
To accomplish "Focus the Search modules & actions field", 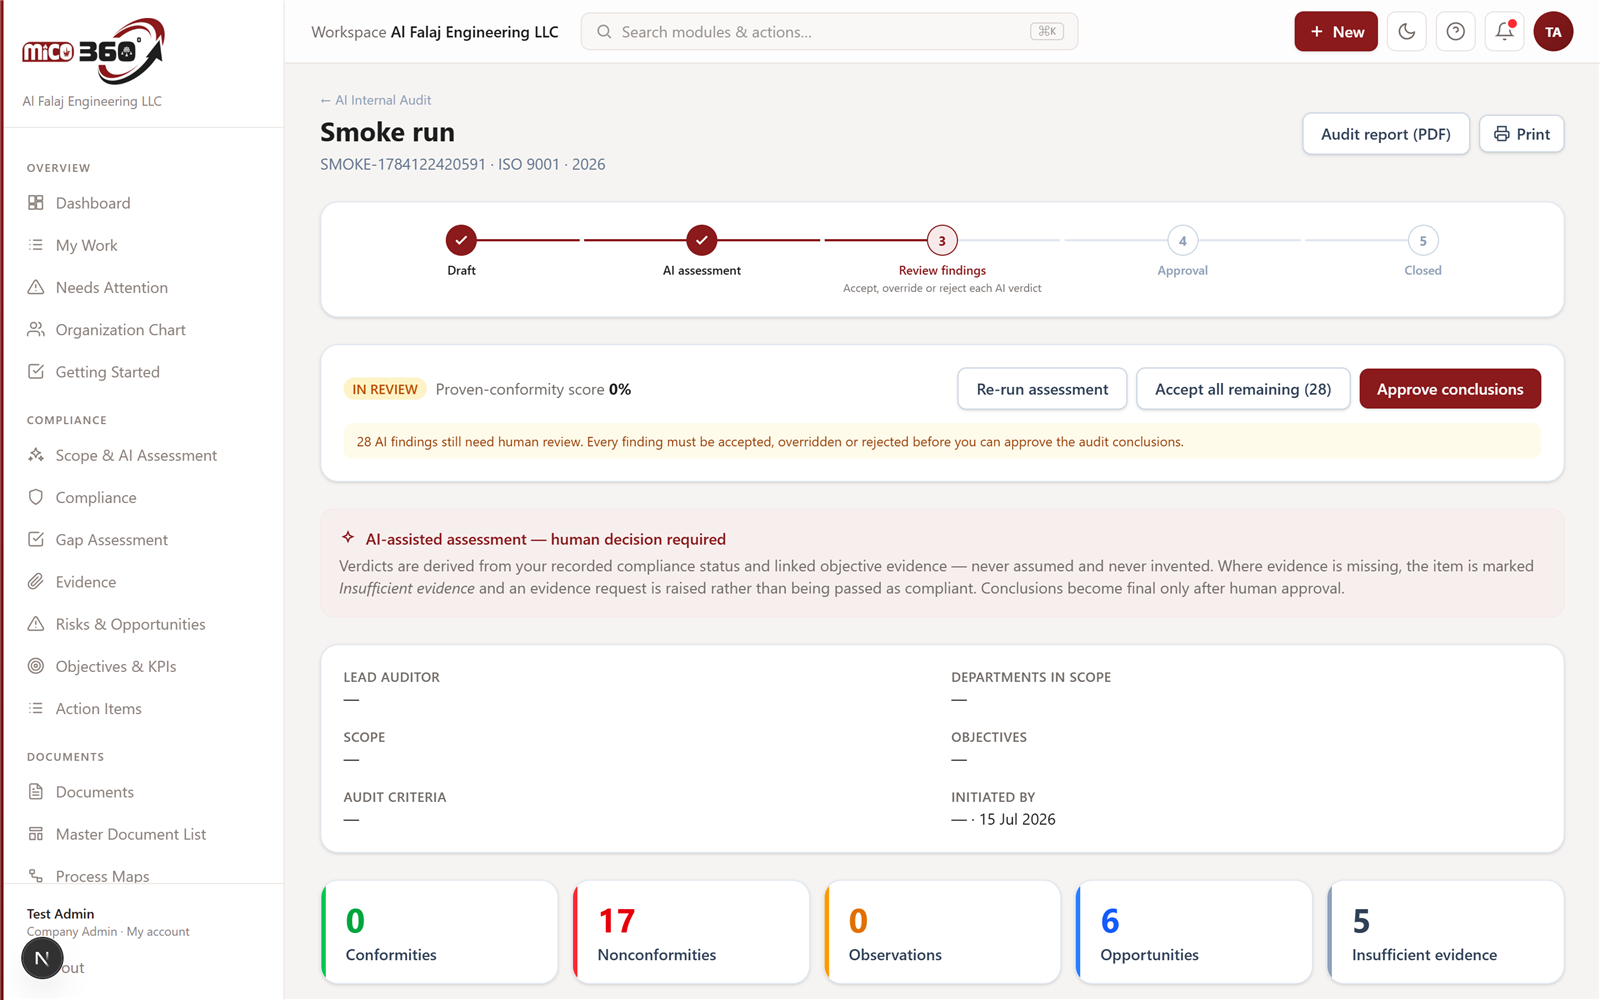I will click(x=829, y=32).
